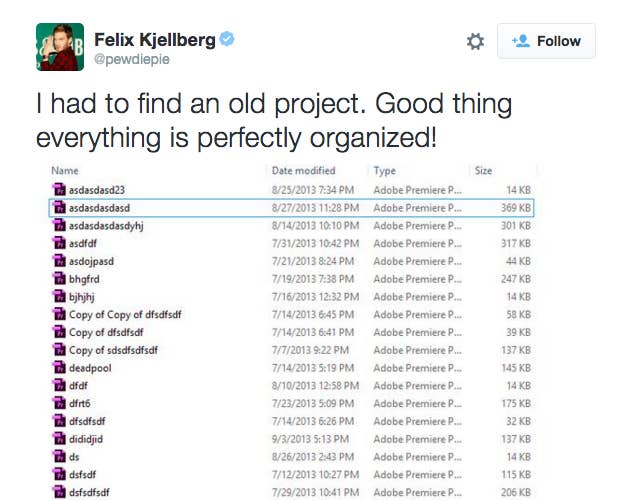Sort files by Date modified column

pyautogui.click(x=303, y=171)
